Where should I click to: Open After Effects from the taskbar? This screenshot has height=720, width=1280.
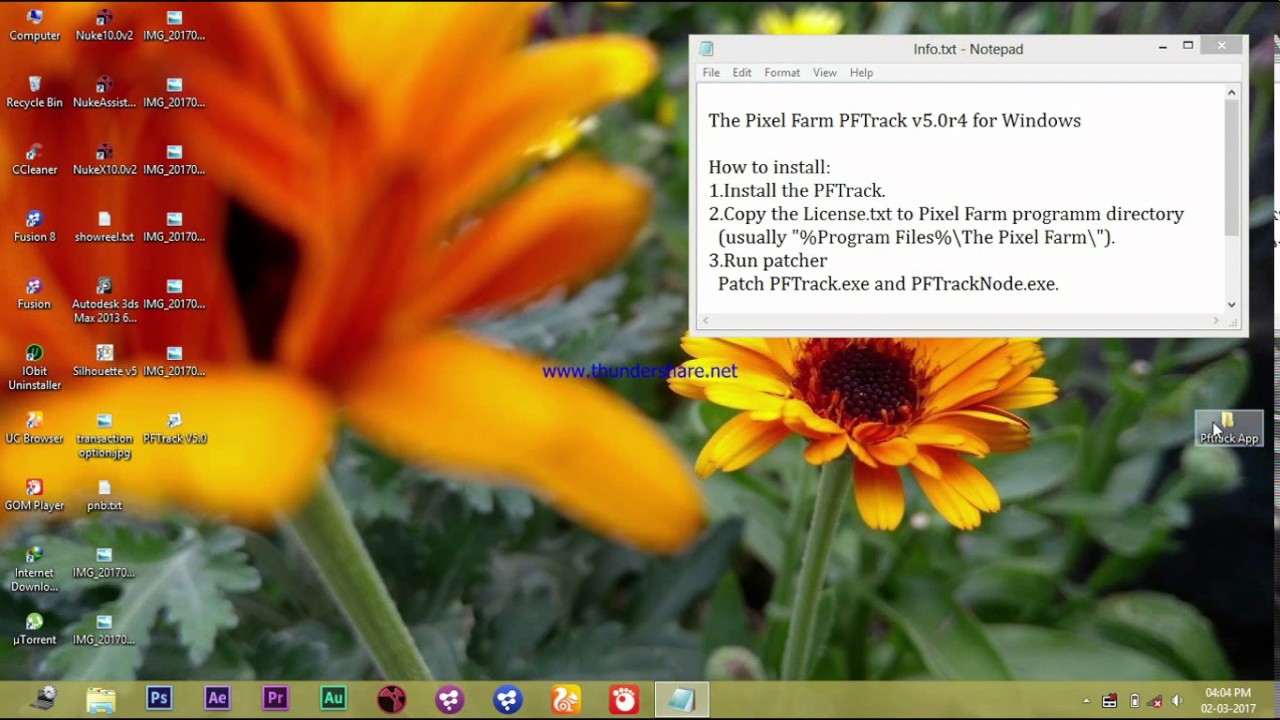click(217, 699)
